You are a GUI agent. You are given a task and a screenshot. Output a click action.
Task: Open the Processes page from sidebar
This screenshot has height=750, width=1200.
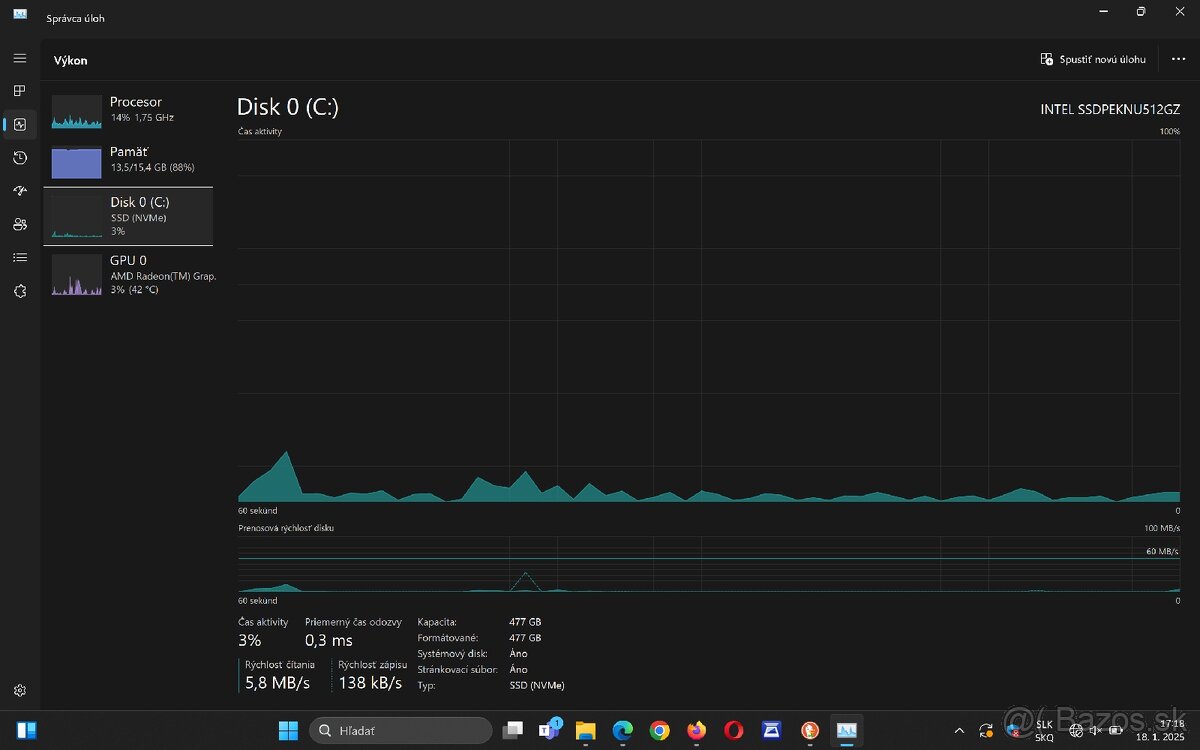19,91
